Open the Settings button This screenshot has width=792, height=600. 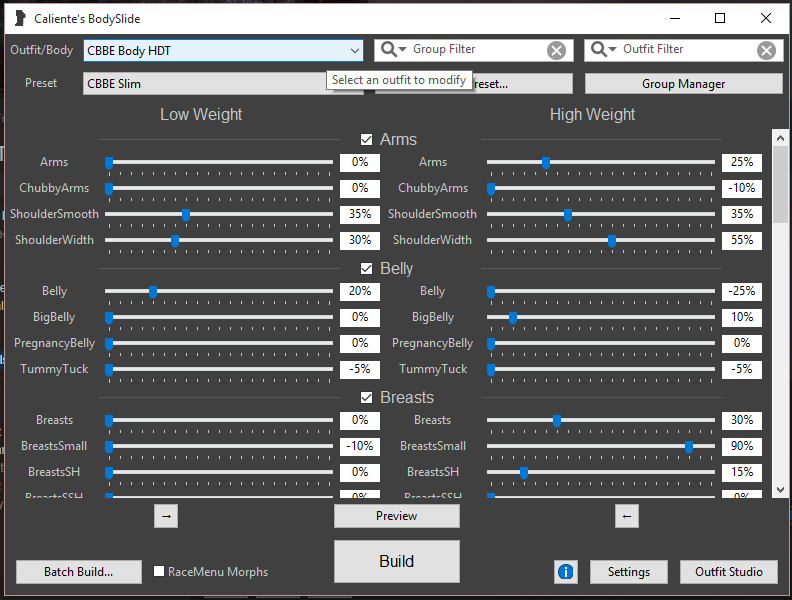pos(629,572)
